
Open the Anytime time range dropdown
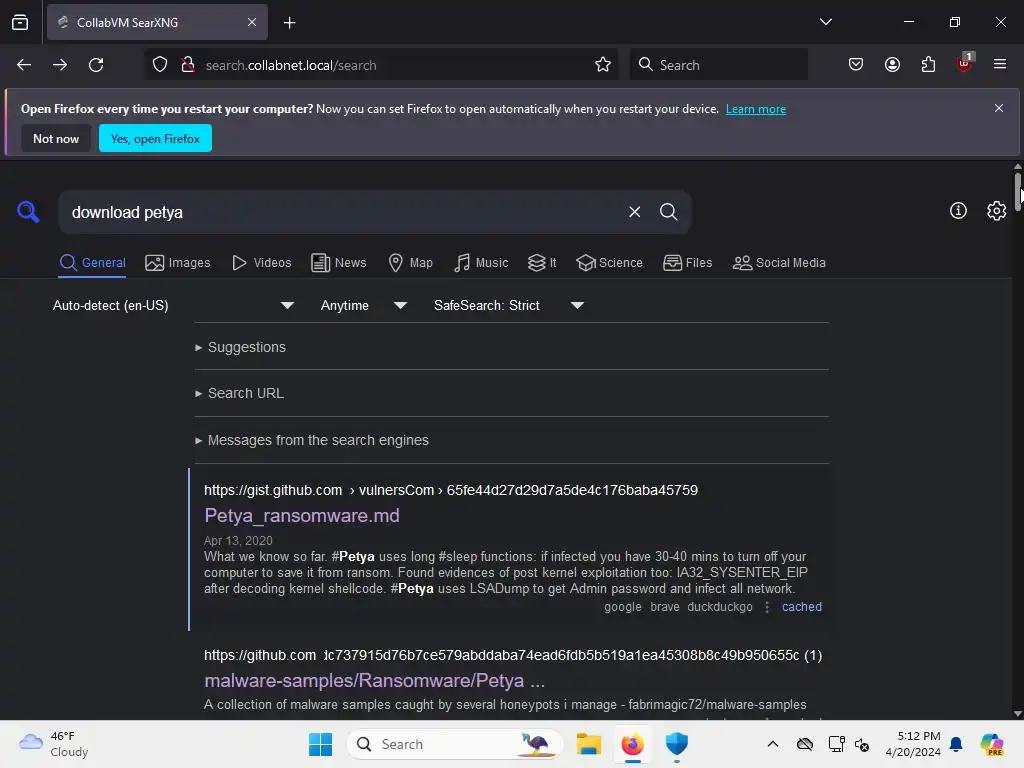[364, 306]
